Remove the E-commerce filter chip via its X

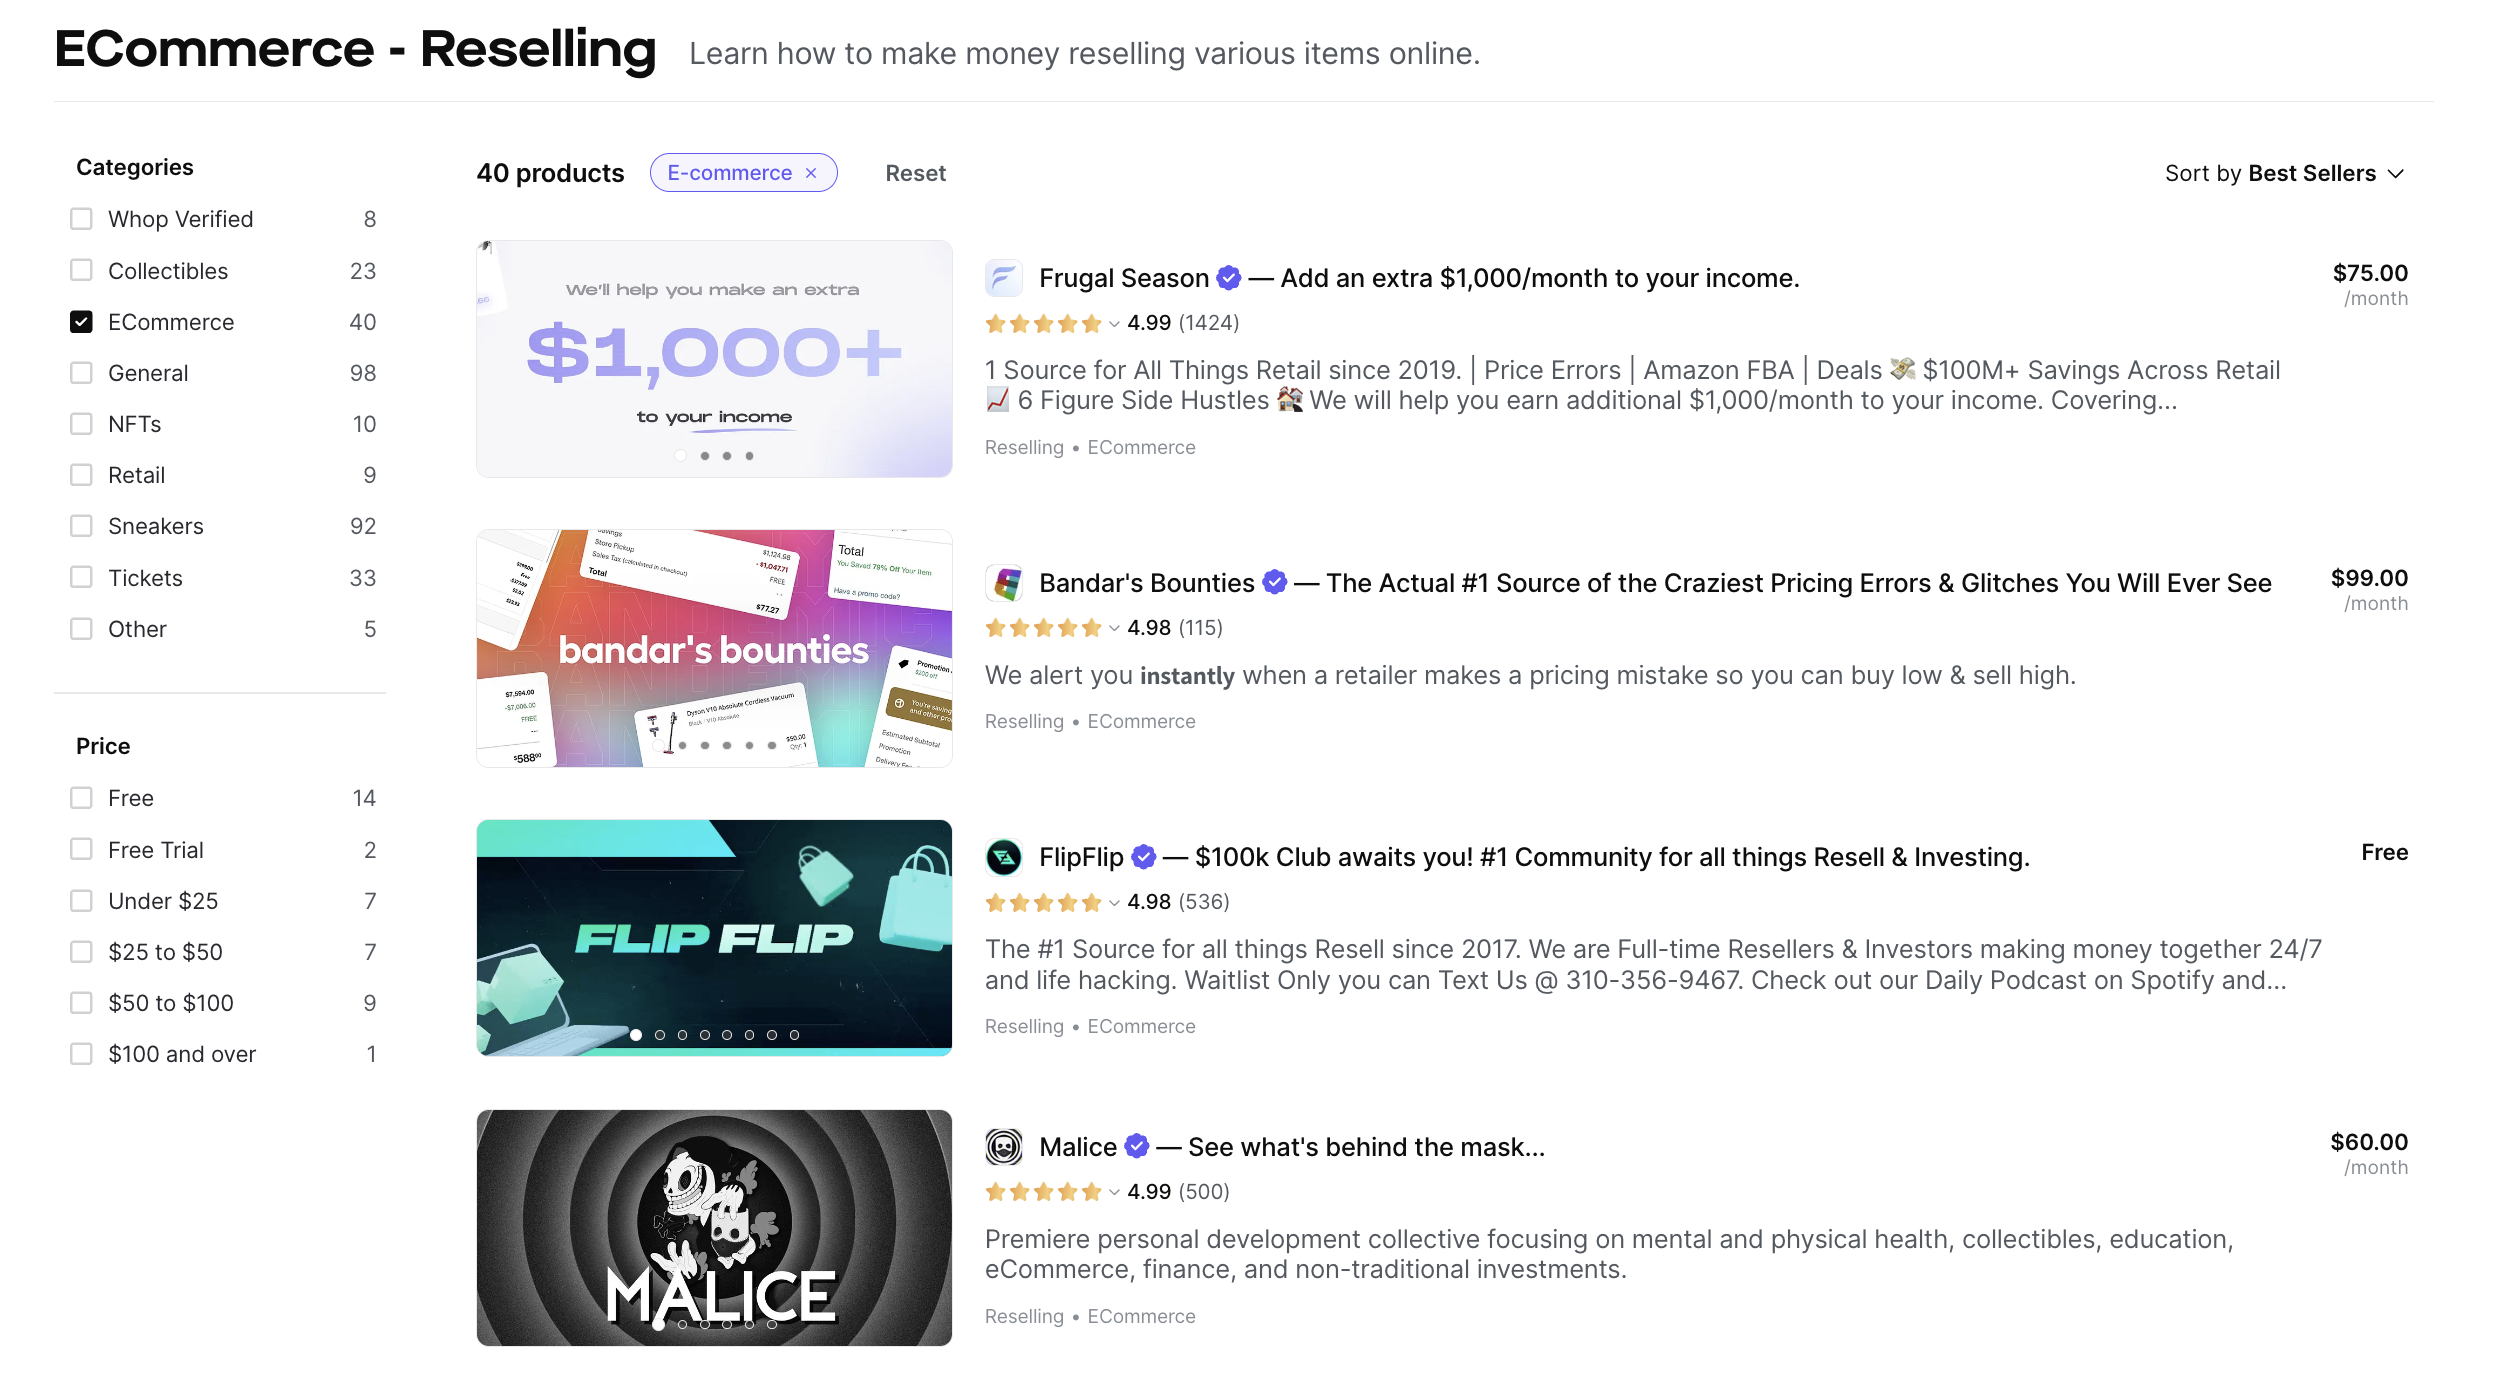(x=812, y=172)
